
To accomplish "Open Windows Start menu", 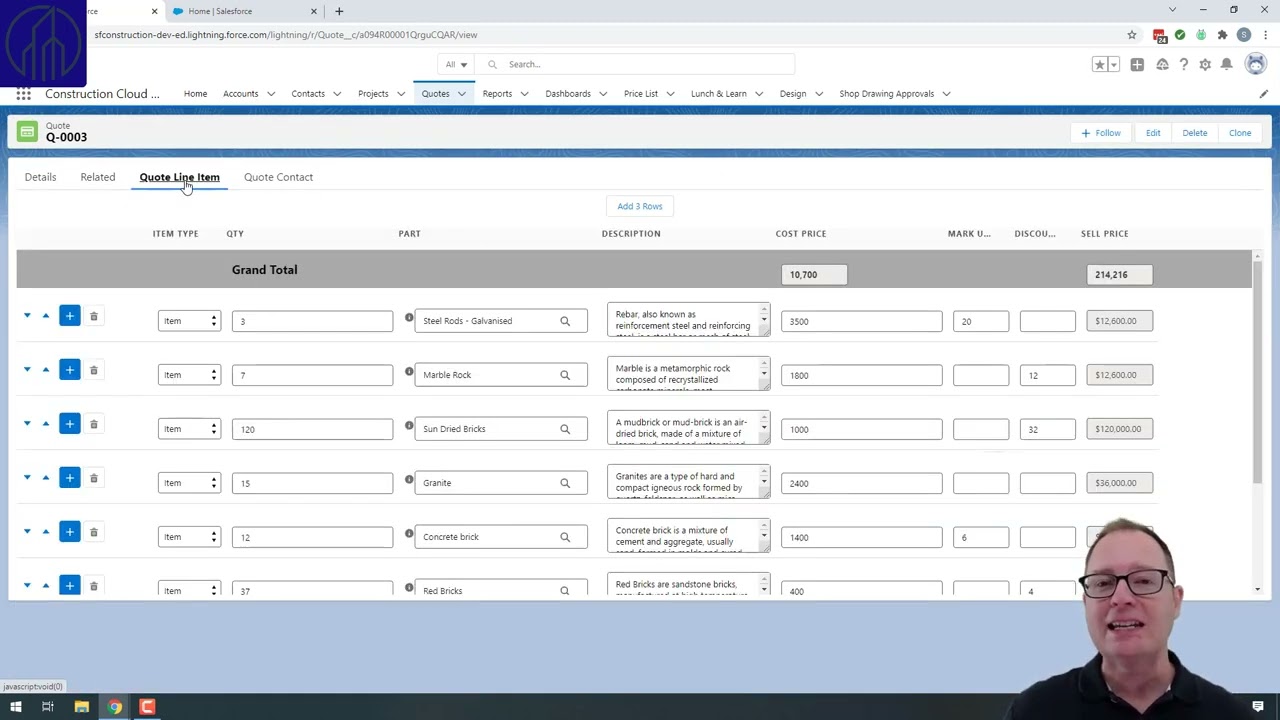I will pos(15,707).
